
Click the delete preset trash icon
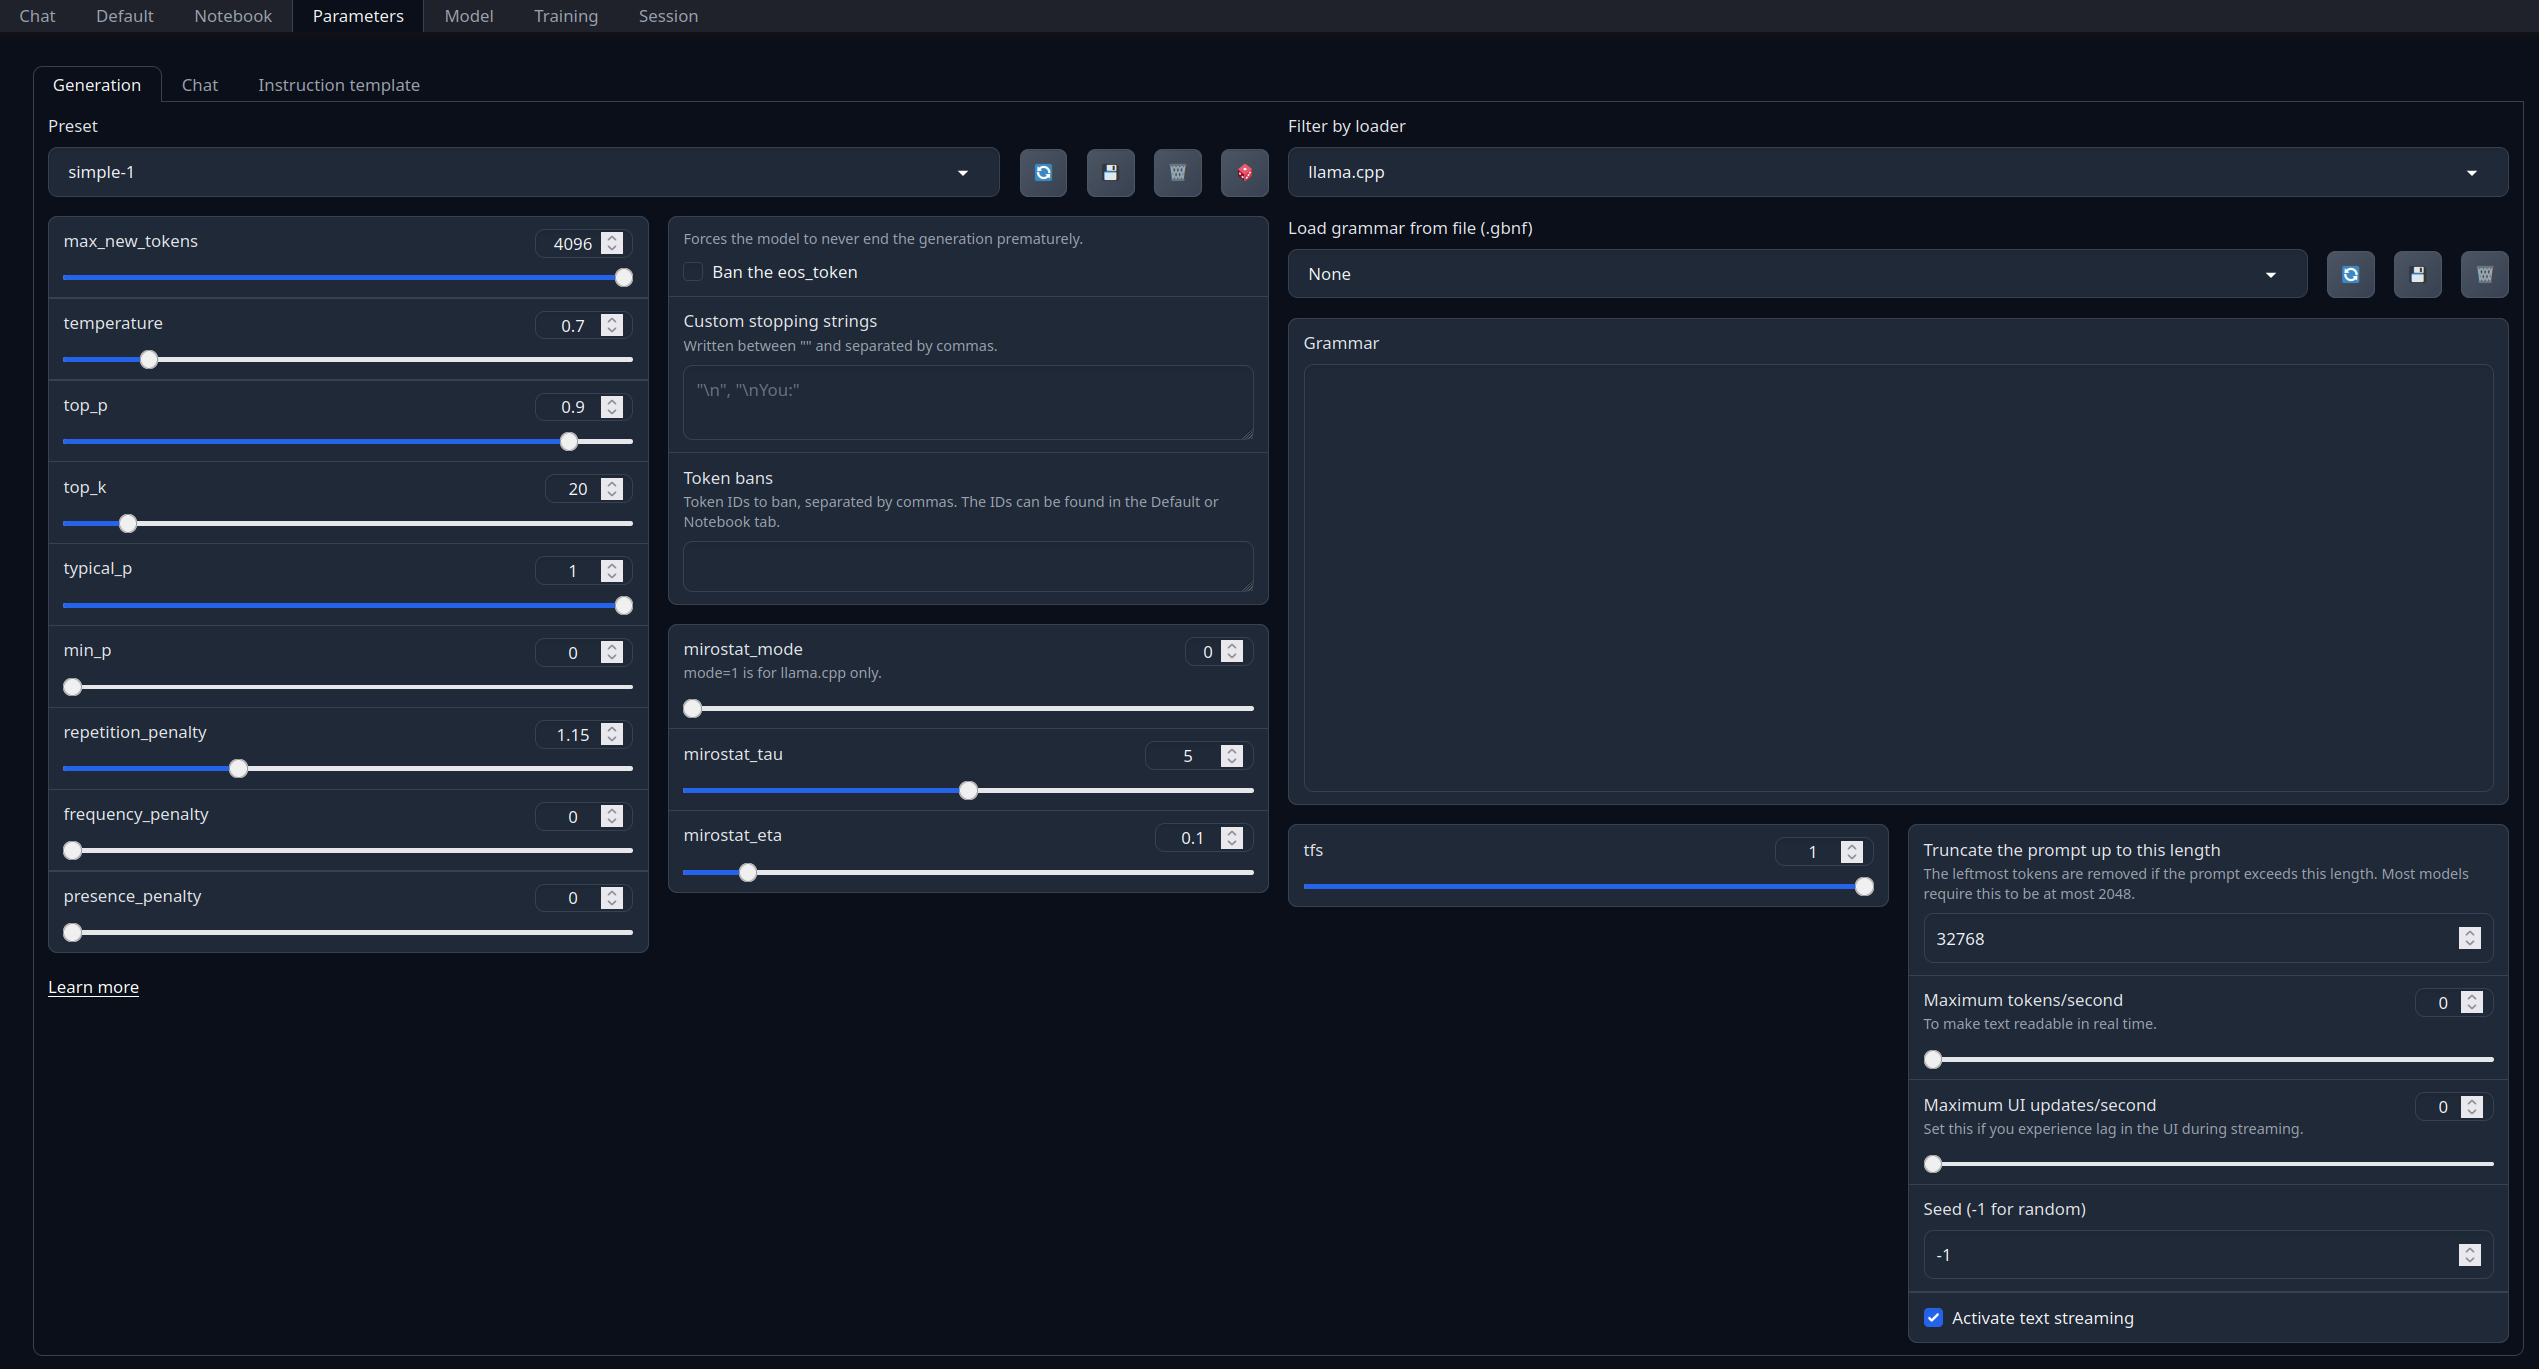click(x=1177, y=173)
